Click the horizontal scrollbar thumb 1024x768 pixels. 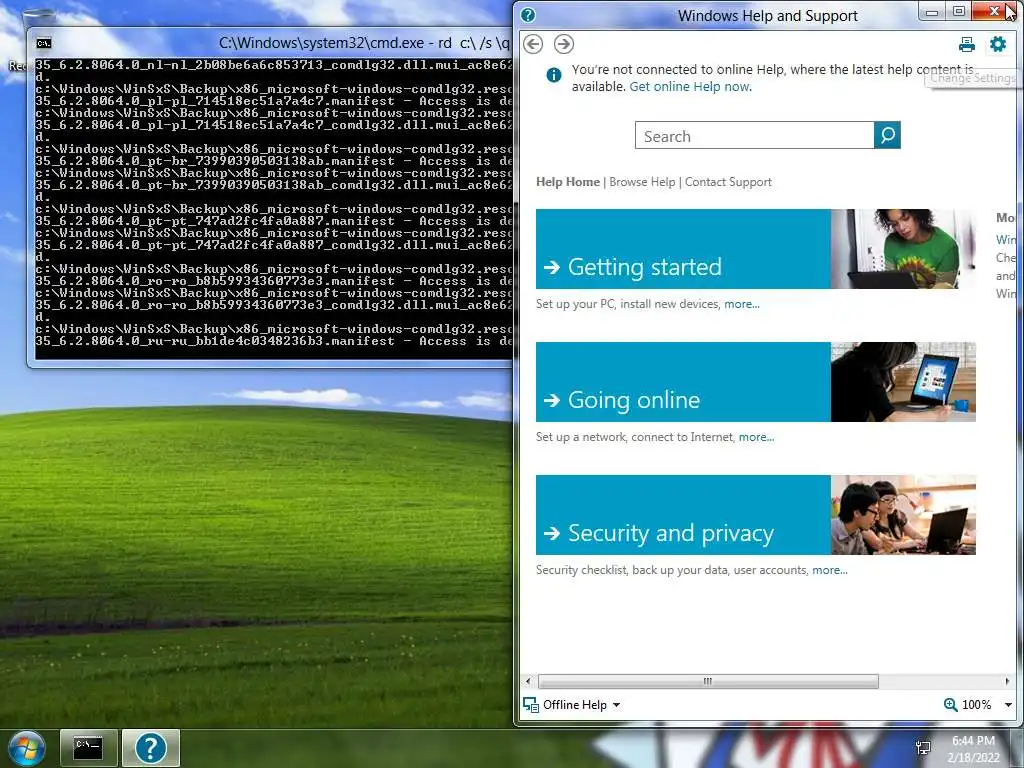pos(708,681)
